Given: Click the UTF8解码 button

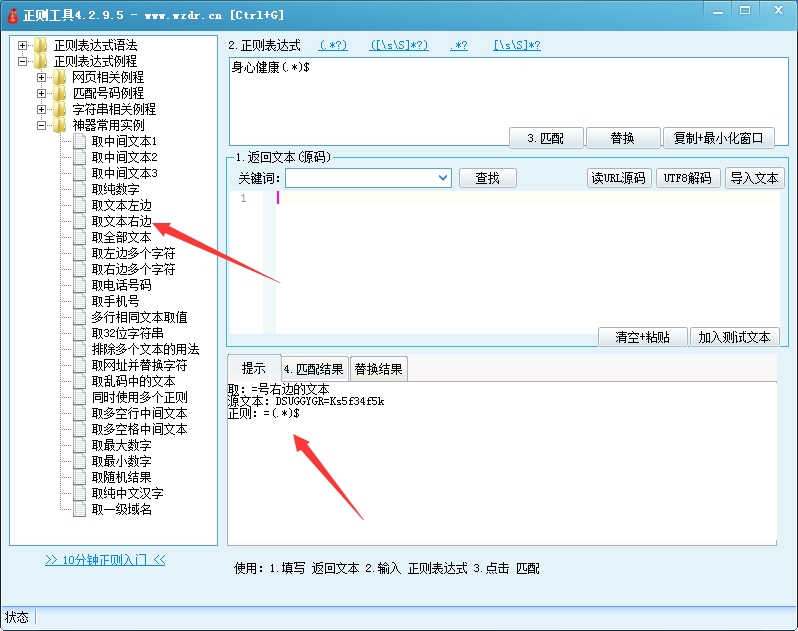Looking at the screenshot, I should pyautogui.click(x=688, y=178).
